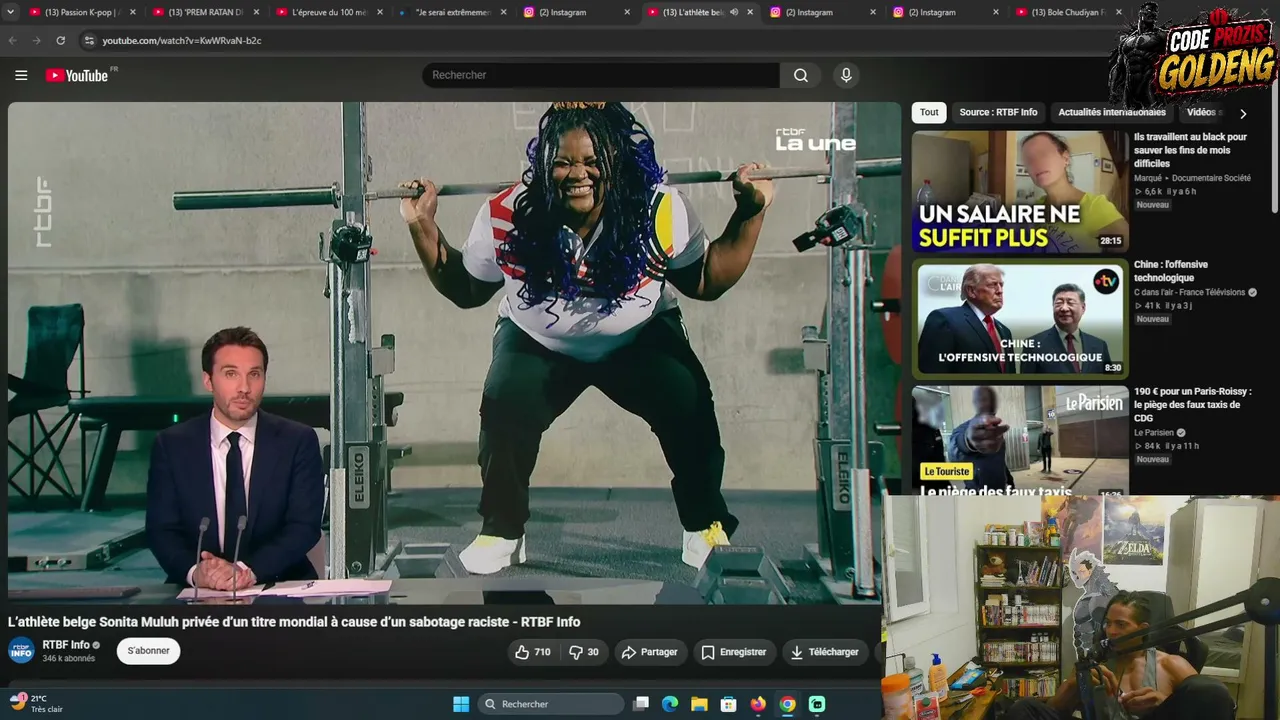Image resolution: width=1280 pixels, height=720 pixels.
Task: Open the RTBF Info channel avatar
Action: (x=21, y=651)
